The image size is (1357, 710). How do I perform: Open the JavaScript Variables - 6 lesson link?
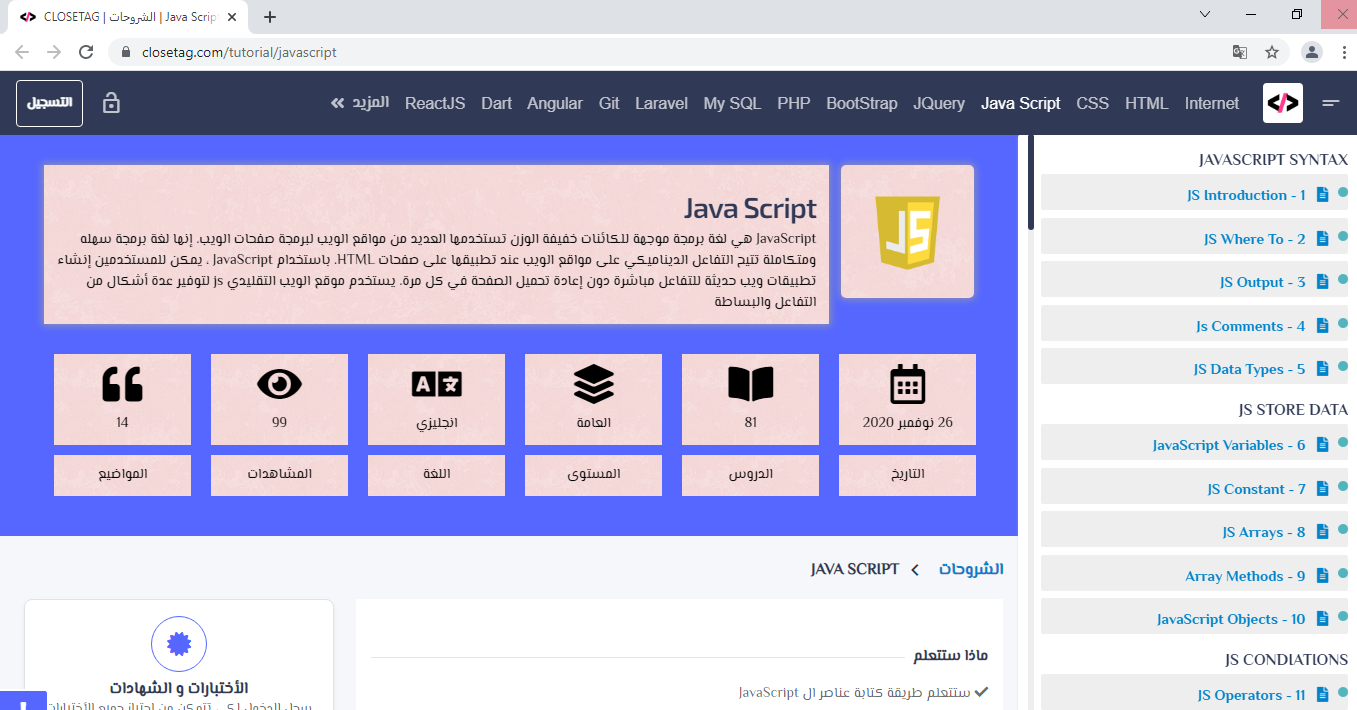1229,445
